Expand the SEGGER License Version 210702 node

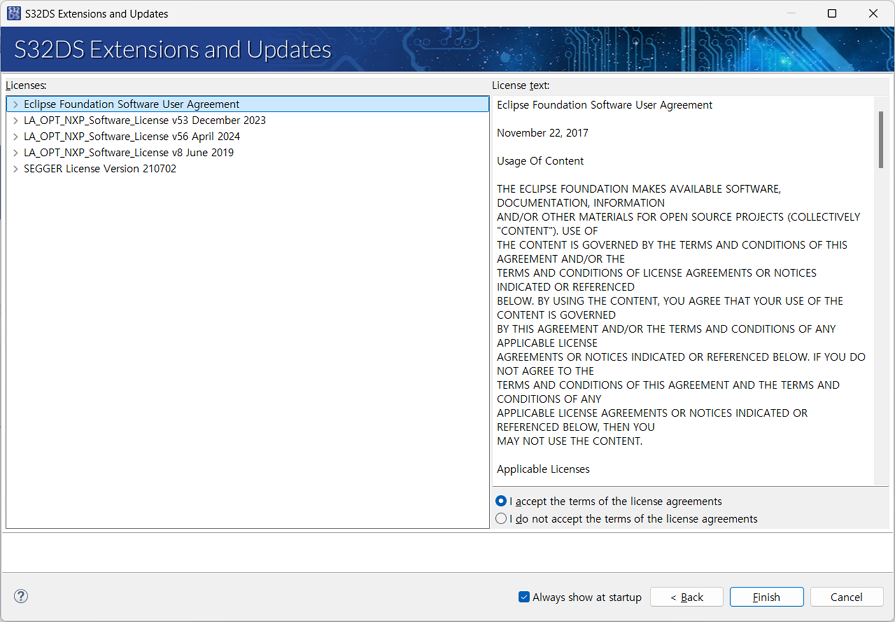pyautogui.click(x=15, y=169)
